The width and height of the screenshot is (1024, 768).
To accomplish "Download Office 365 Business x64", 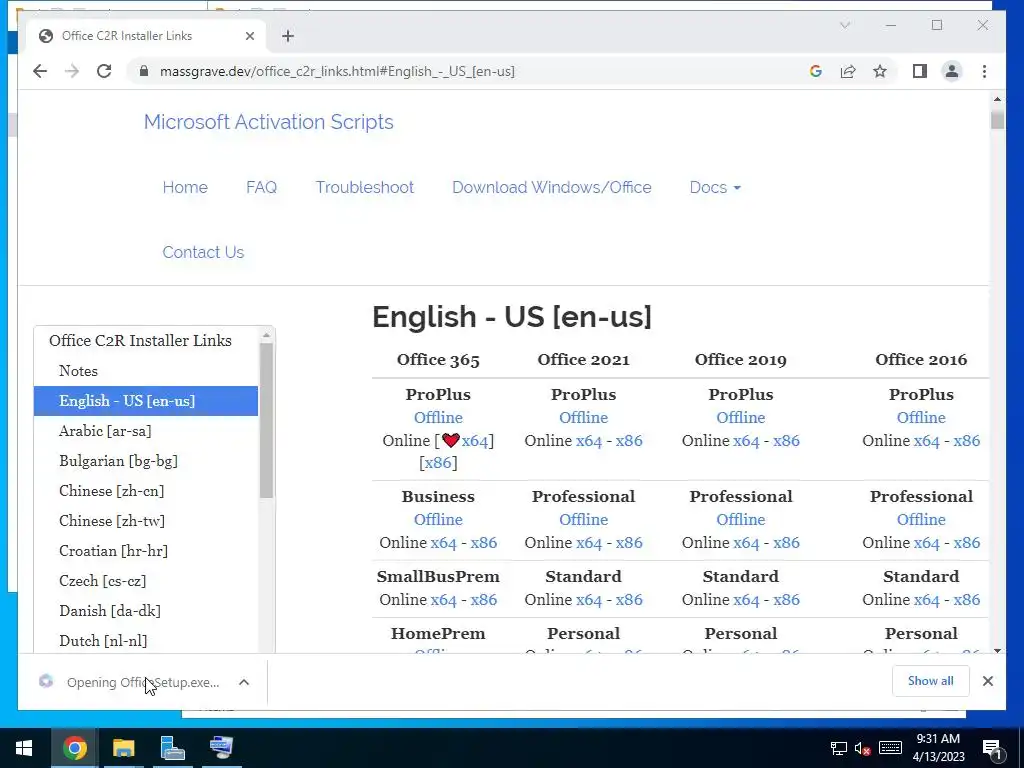I will pos(443,543).
